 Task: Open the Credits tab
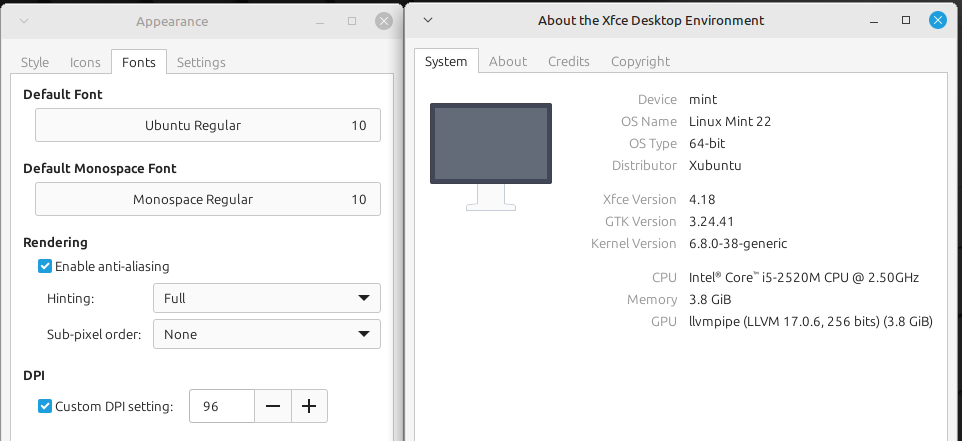point(569,61)
